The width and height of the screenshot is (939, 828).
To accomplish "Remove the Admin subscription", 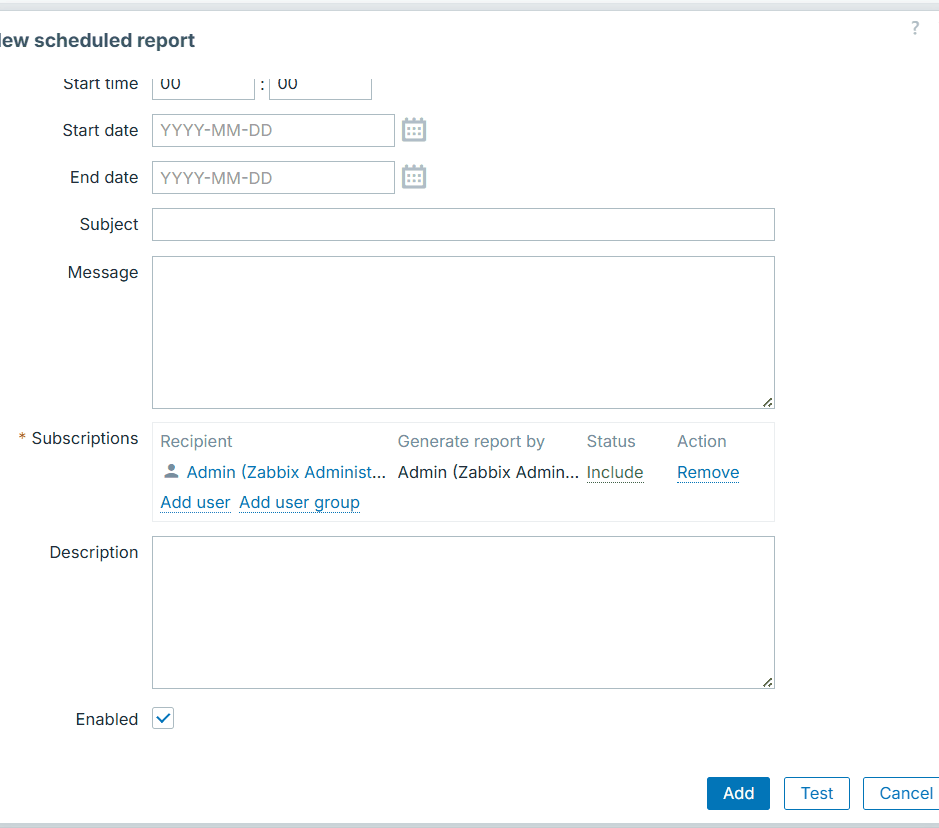I will (x=708, y=472).
